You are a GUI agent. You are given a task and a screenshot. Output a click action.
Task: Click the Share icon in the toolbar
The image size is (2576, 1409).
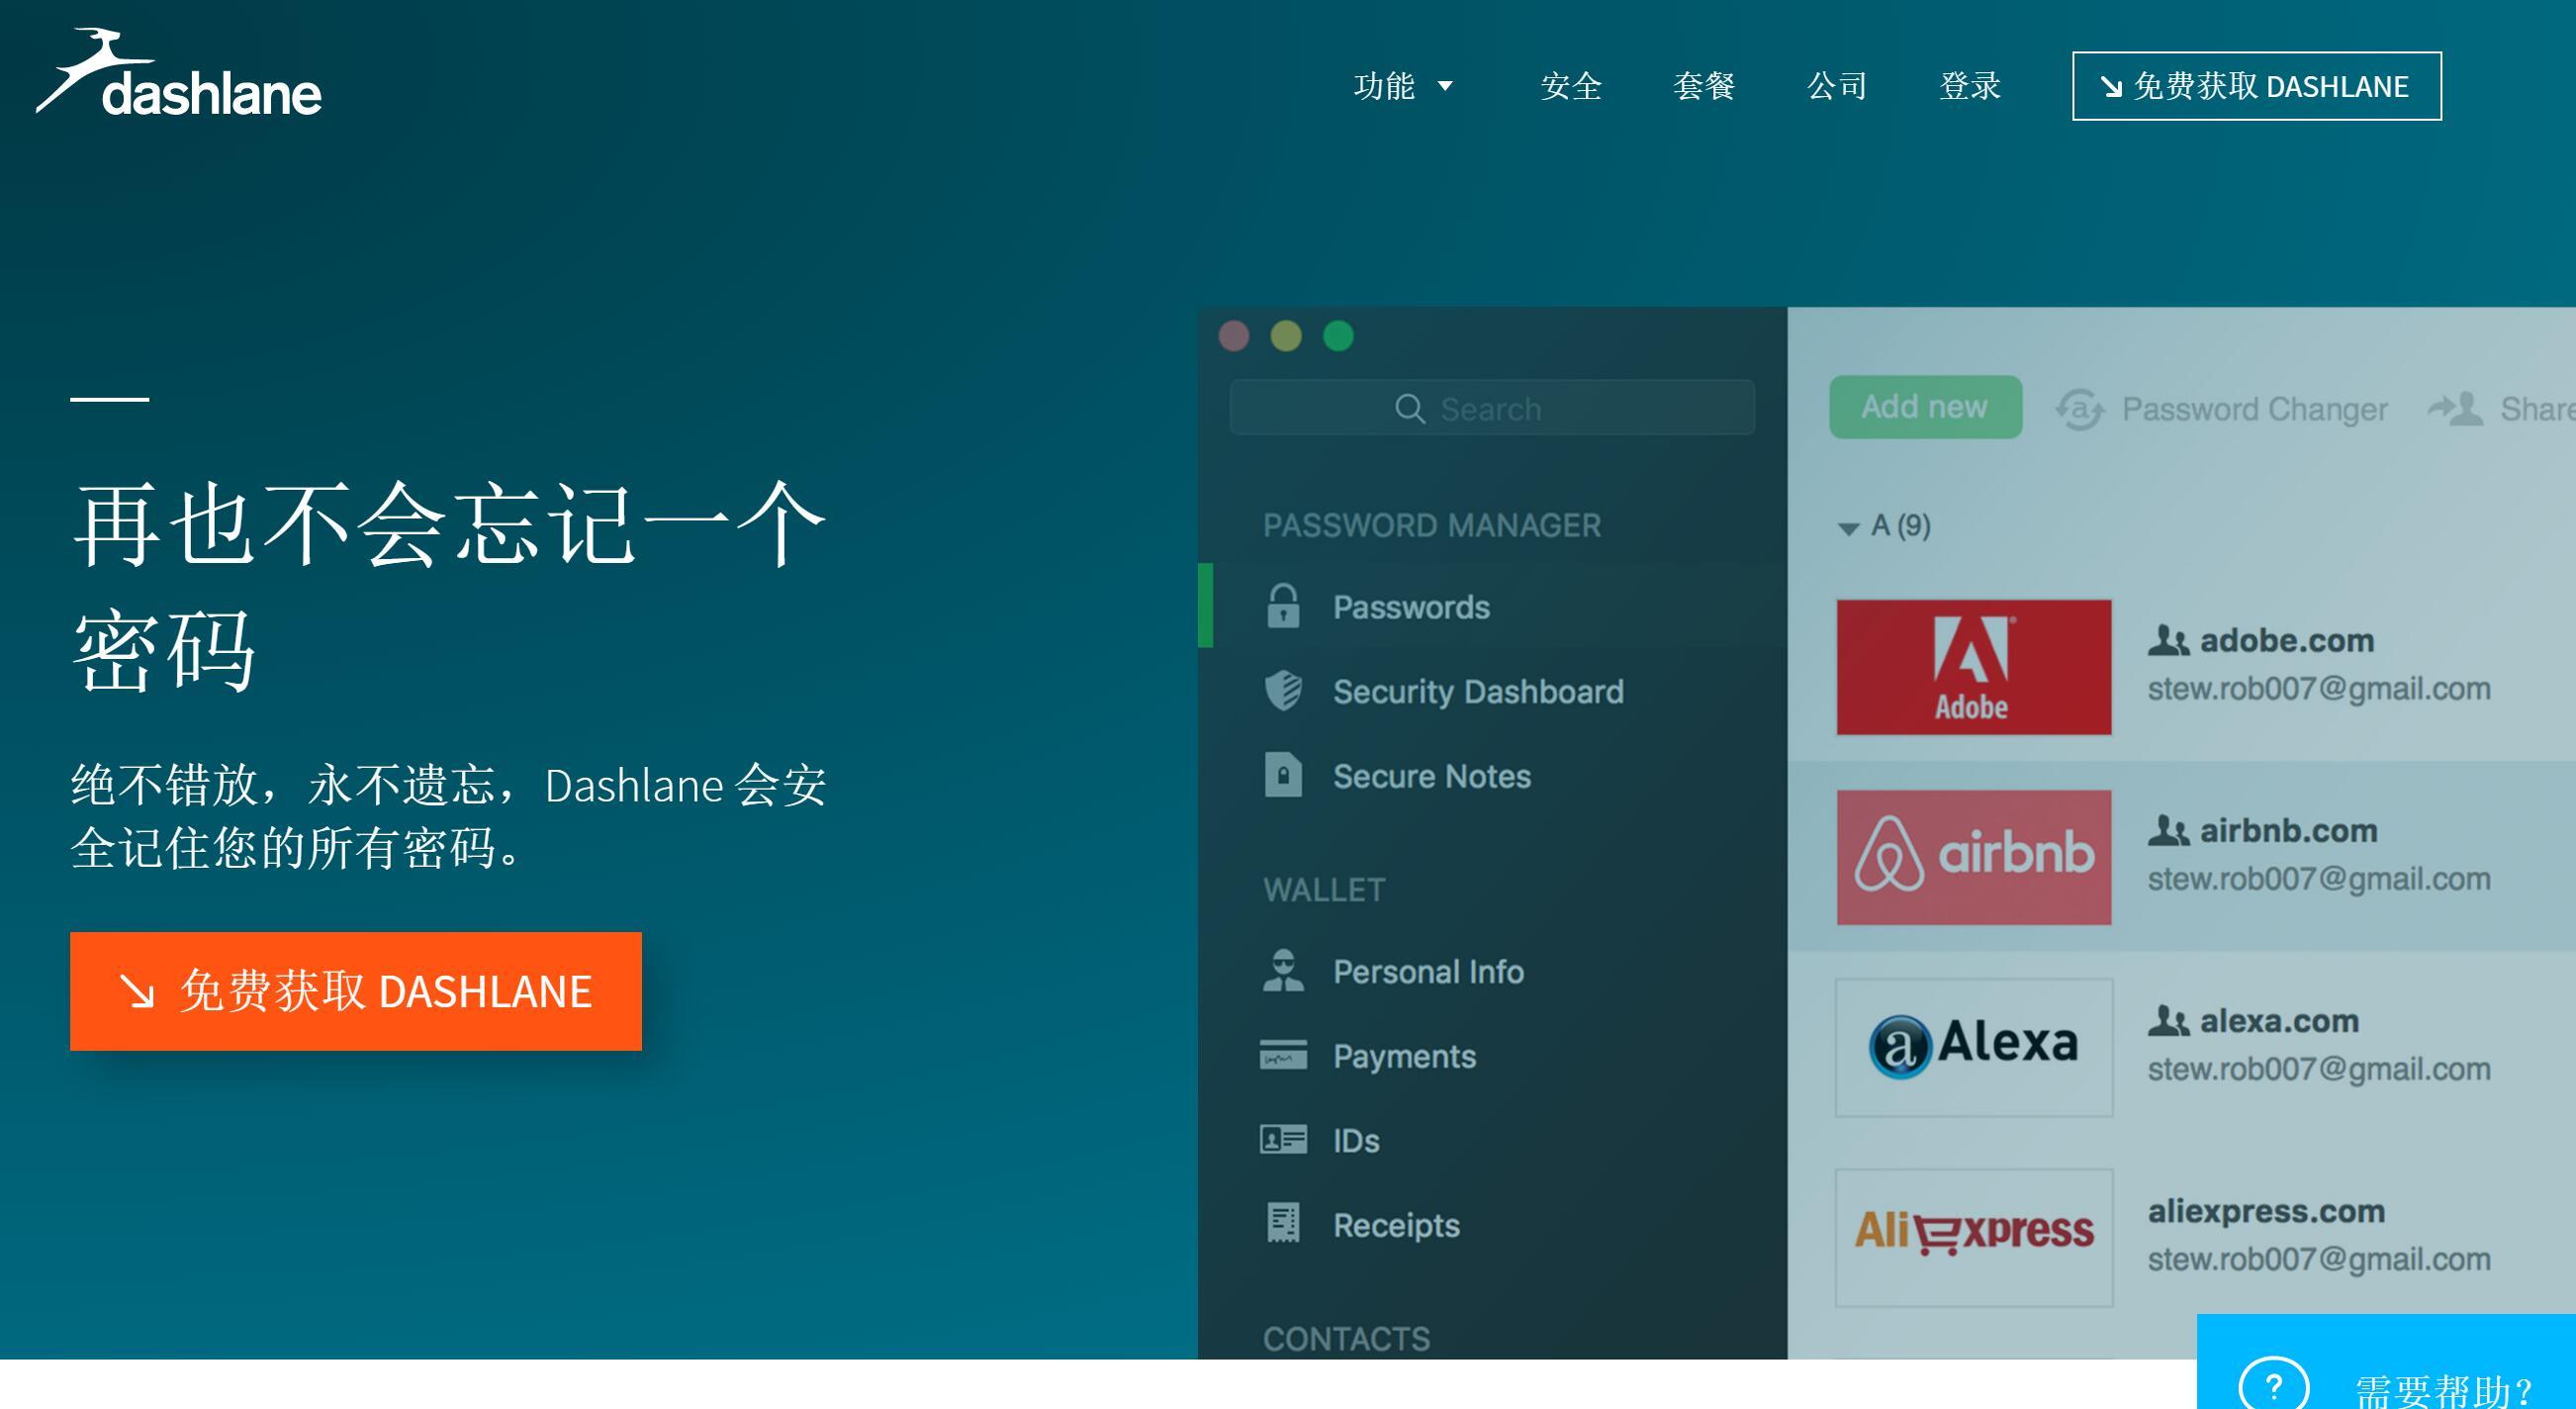pos(2455,408)
